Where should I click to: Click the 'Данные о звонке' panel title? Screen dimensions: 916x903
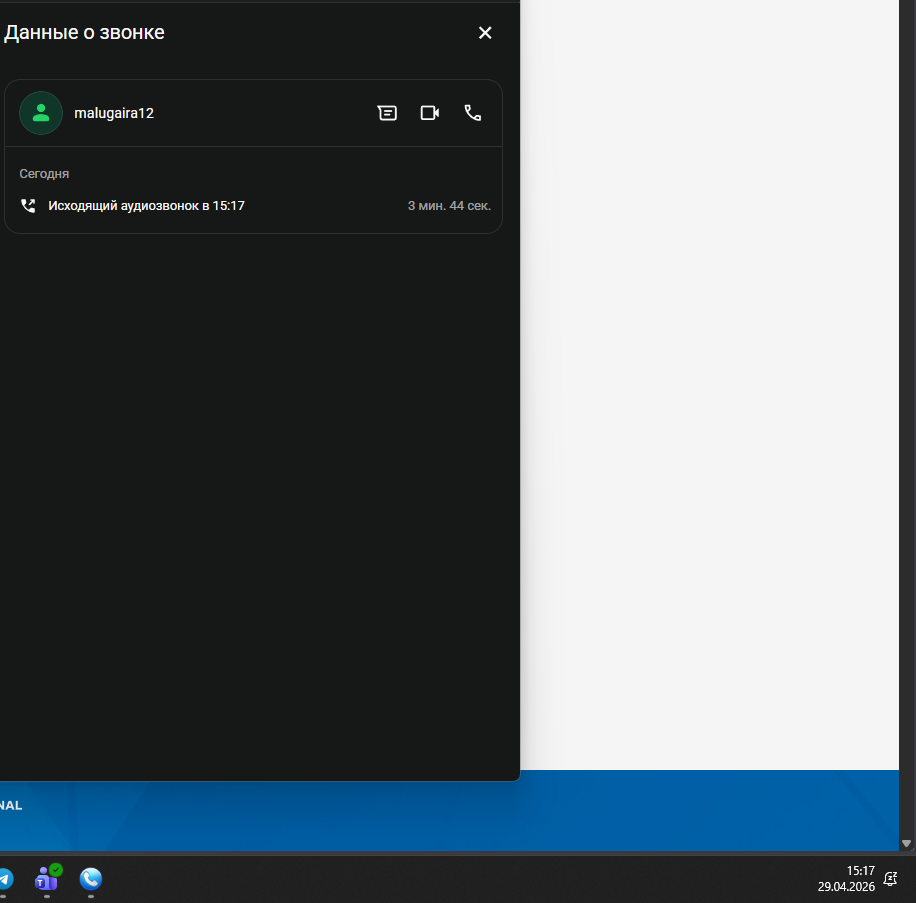[84, 33]
